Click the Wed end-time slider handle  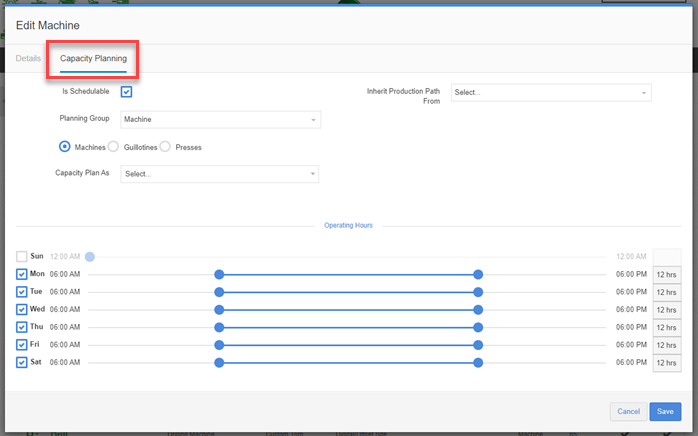(x=478, y=310)
